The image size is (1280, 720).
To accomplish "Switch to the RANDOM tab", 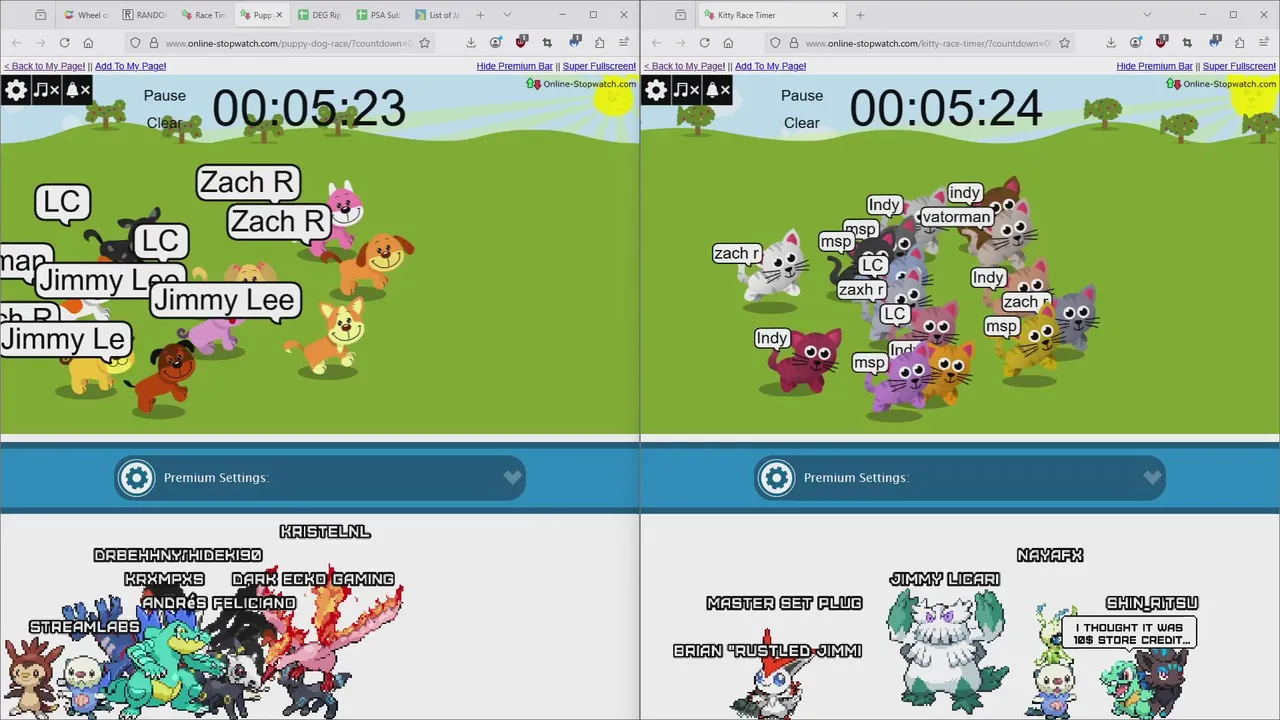I will [x=145, y=15].
